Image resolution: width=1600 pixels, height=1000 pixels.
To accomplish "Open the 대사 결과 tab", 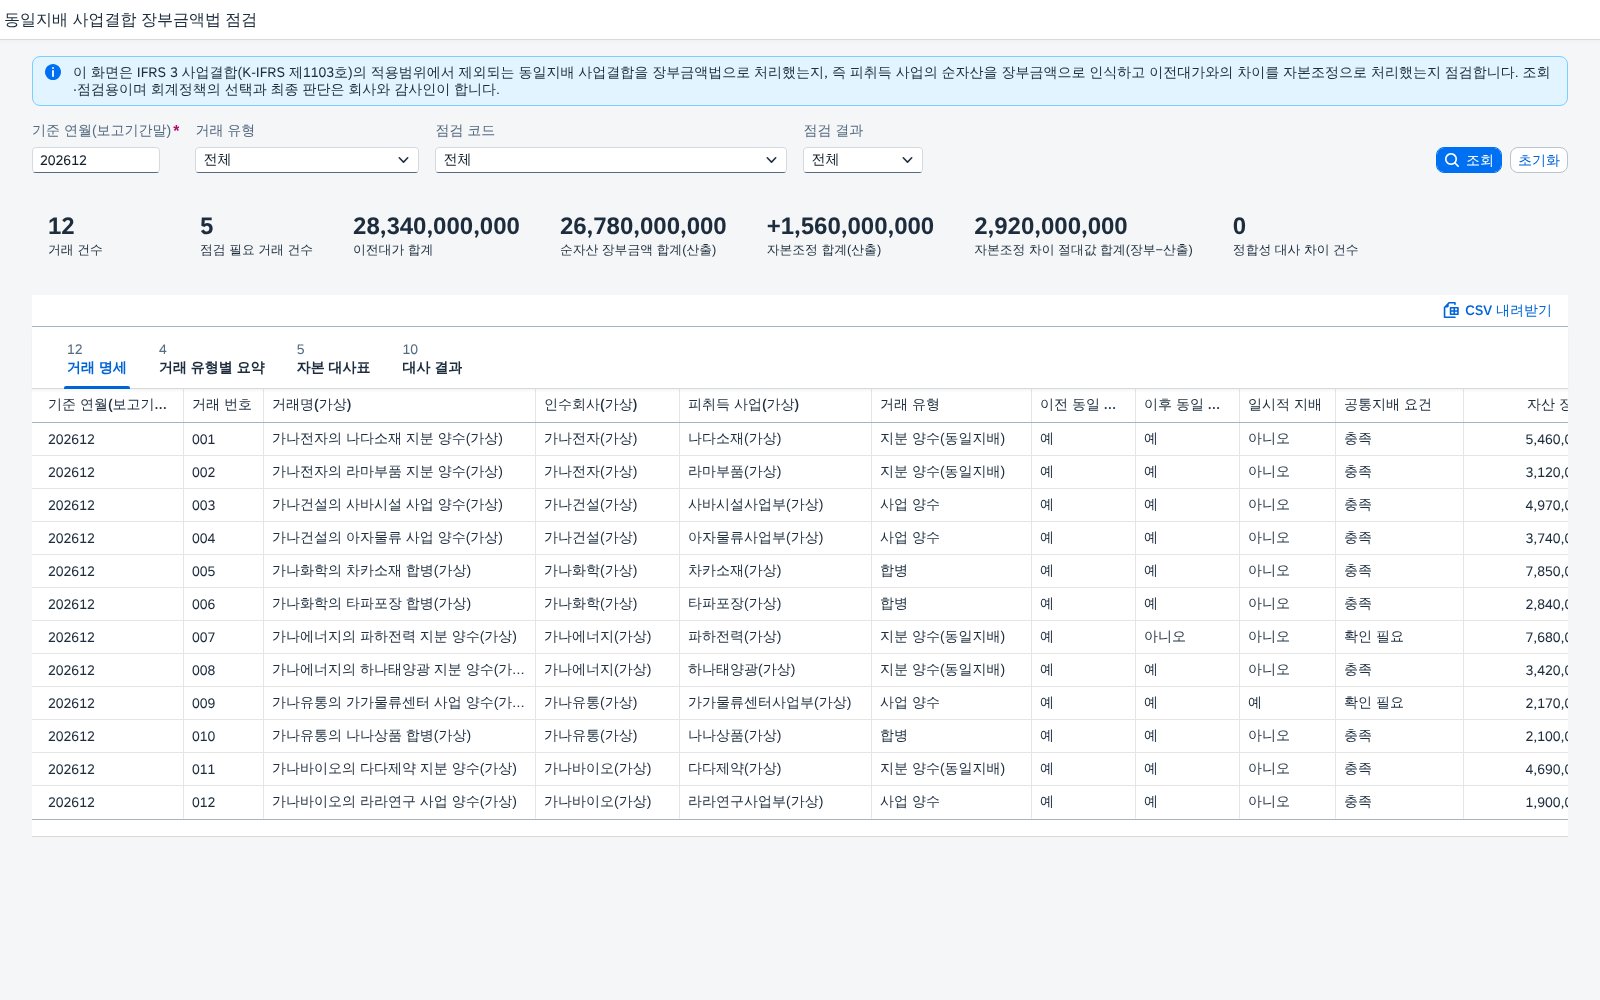I will [x=432, y=360].
